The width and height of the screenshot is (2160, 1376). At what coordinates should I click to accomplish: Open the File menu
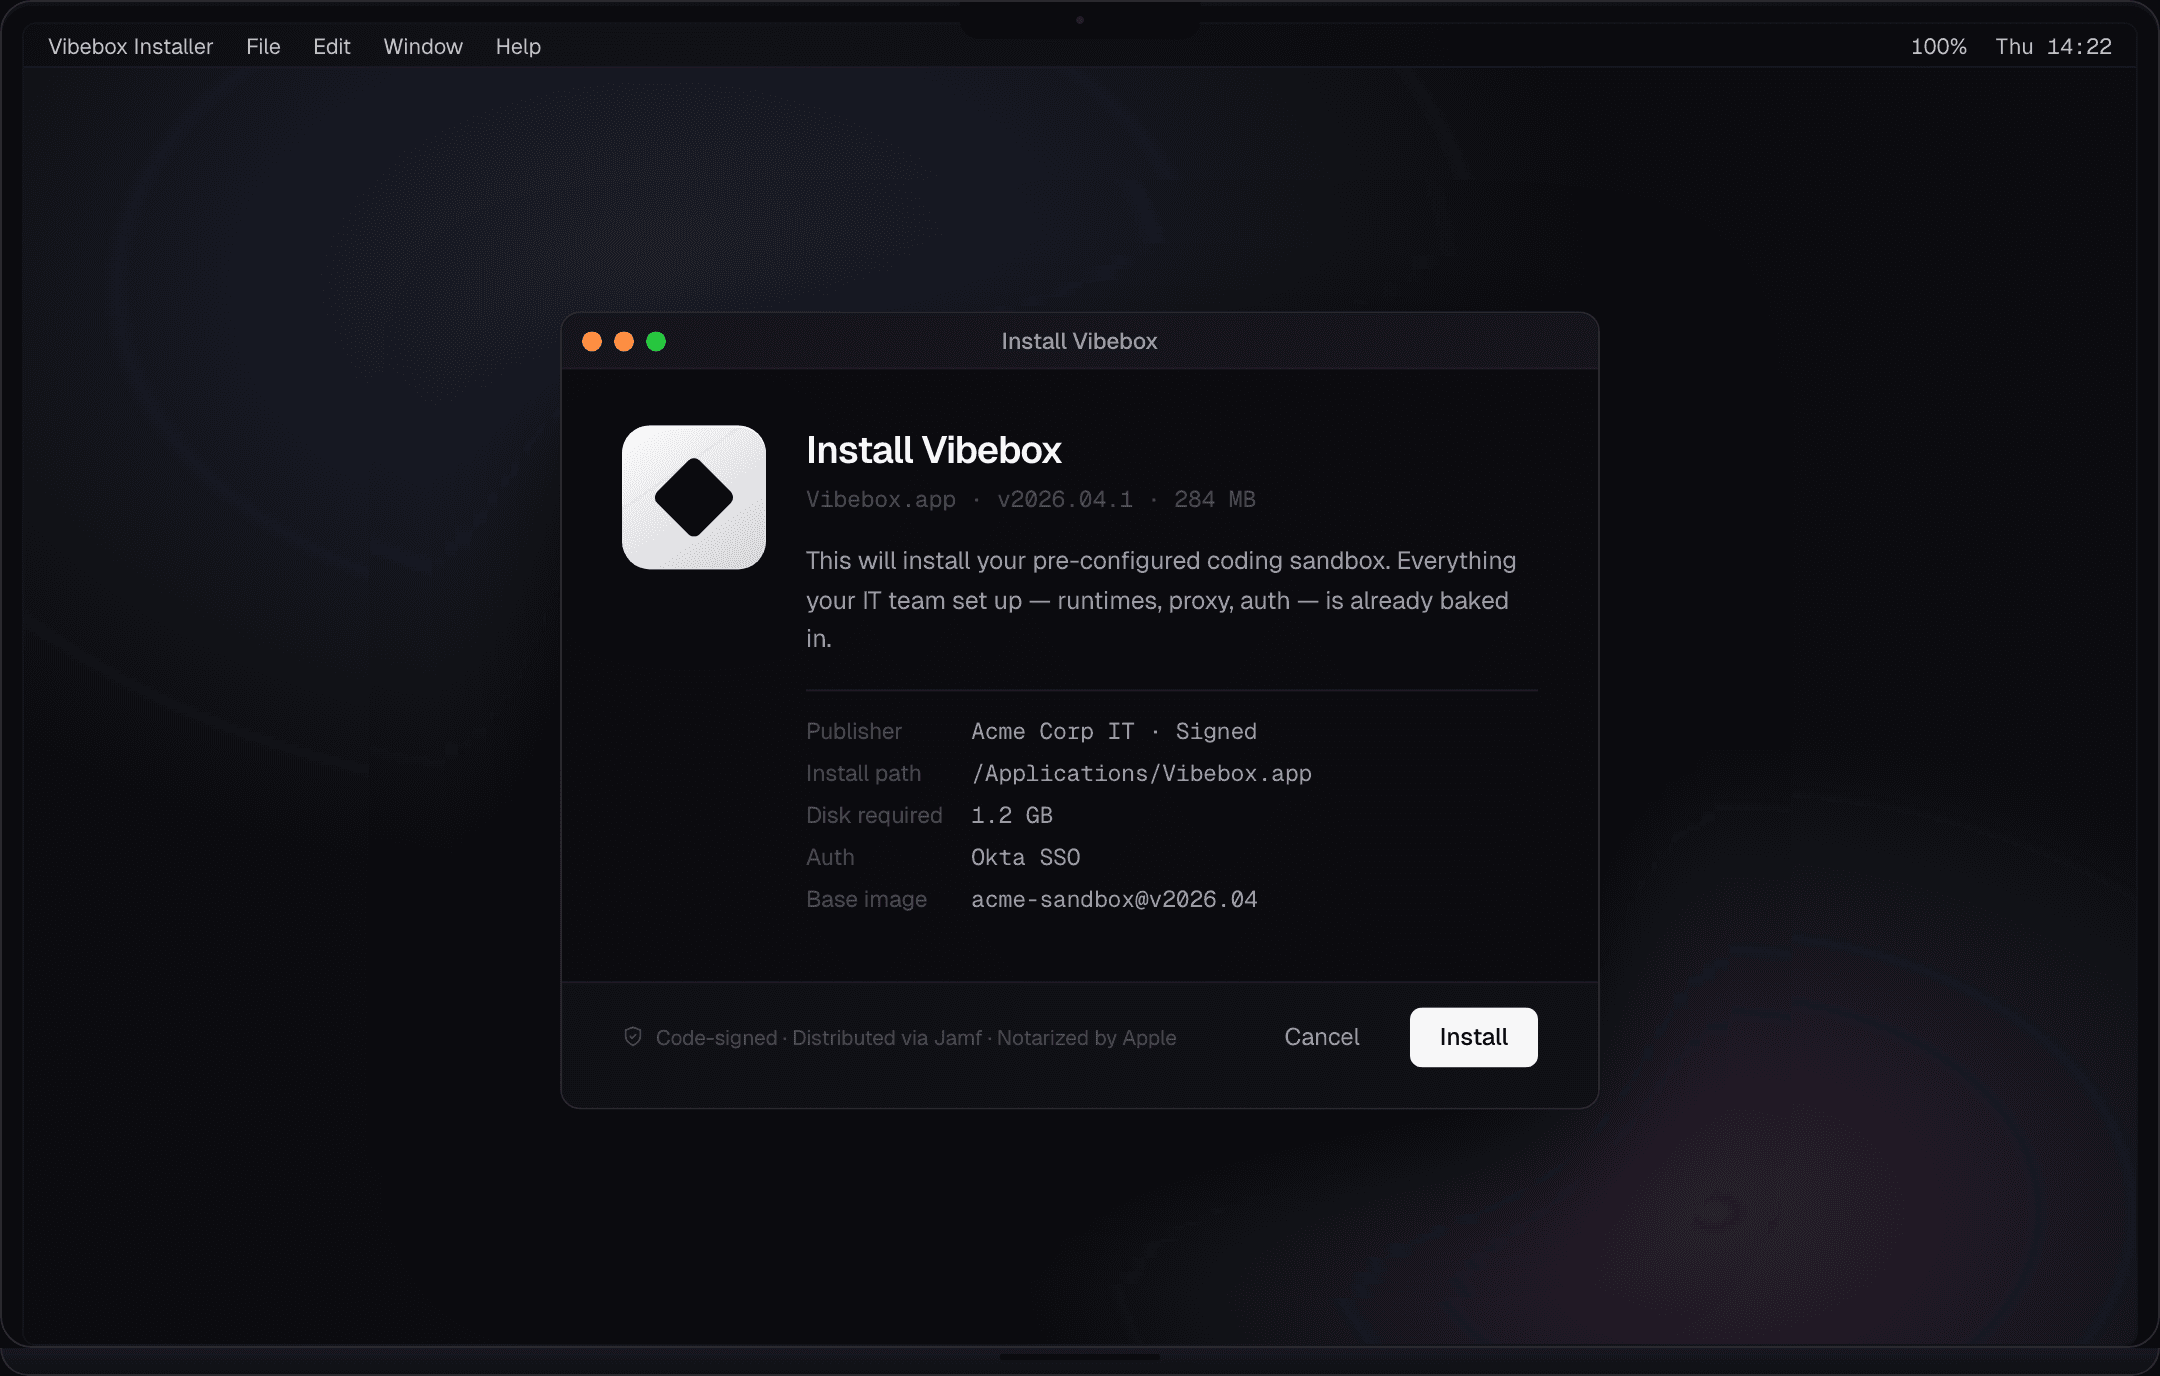click(263, 46)
